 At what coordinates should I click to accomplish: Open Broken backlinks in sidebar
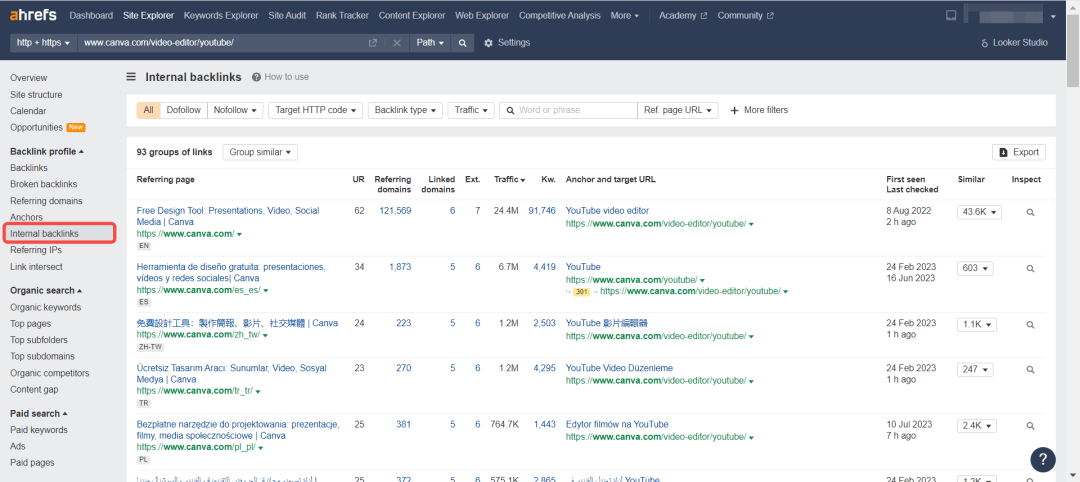43,185
